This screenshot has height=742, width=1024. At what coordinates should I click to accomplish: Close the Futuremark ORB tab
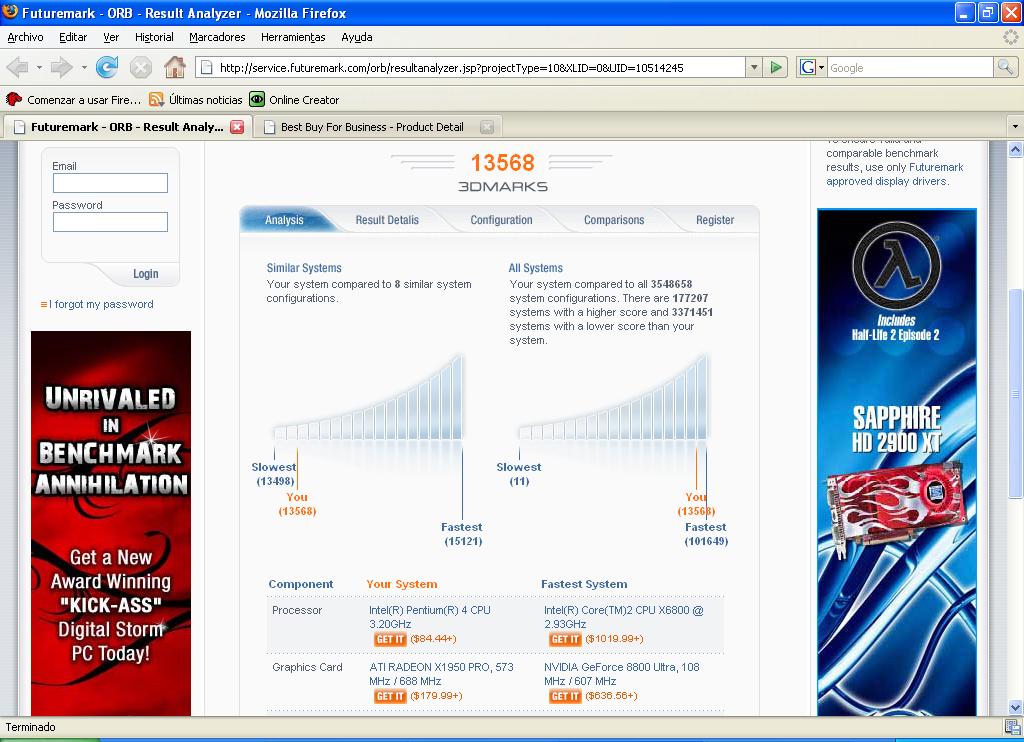click(x=237, y=127)
